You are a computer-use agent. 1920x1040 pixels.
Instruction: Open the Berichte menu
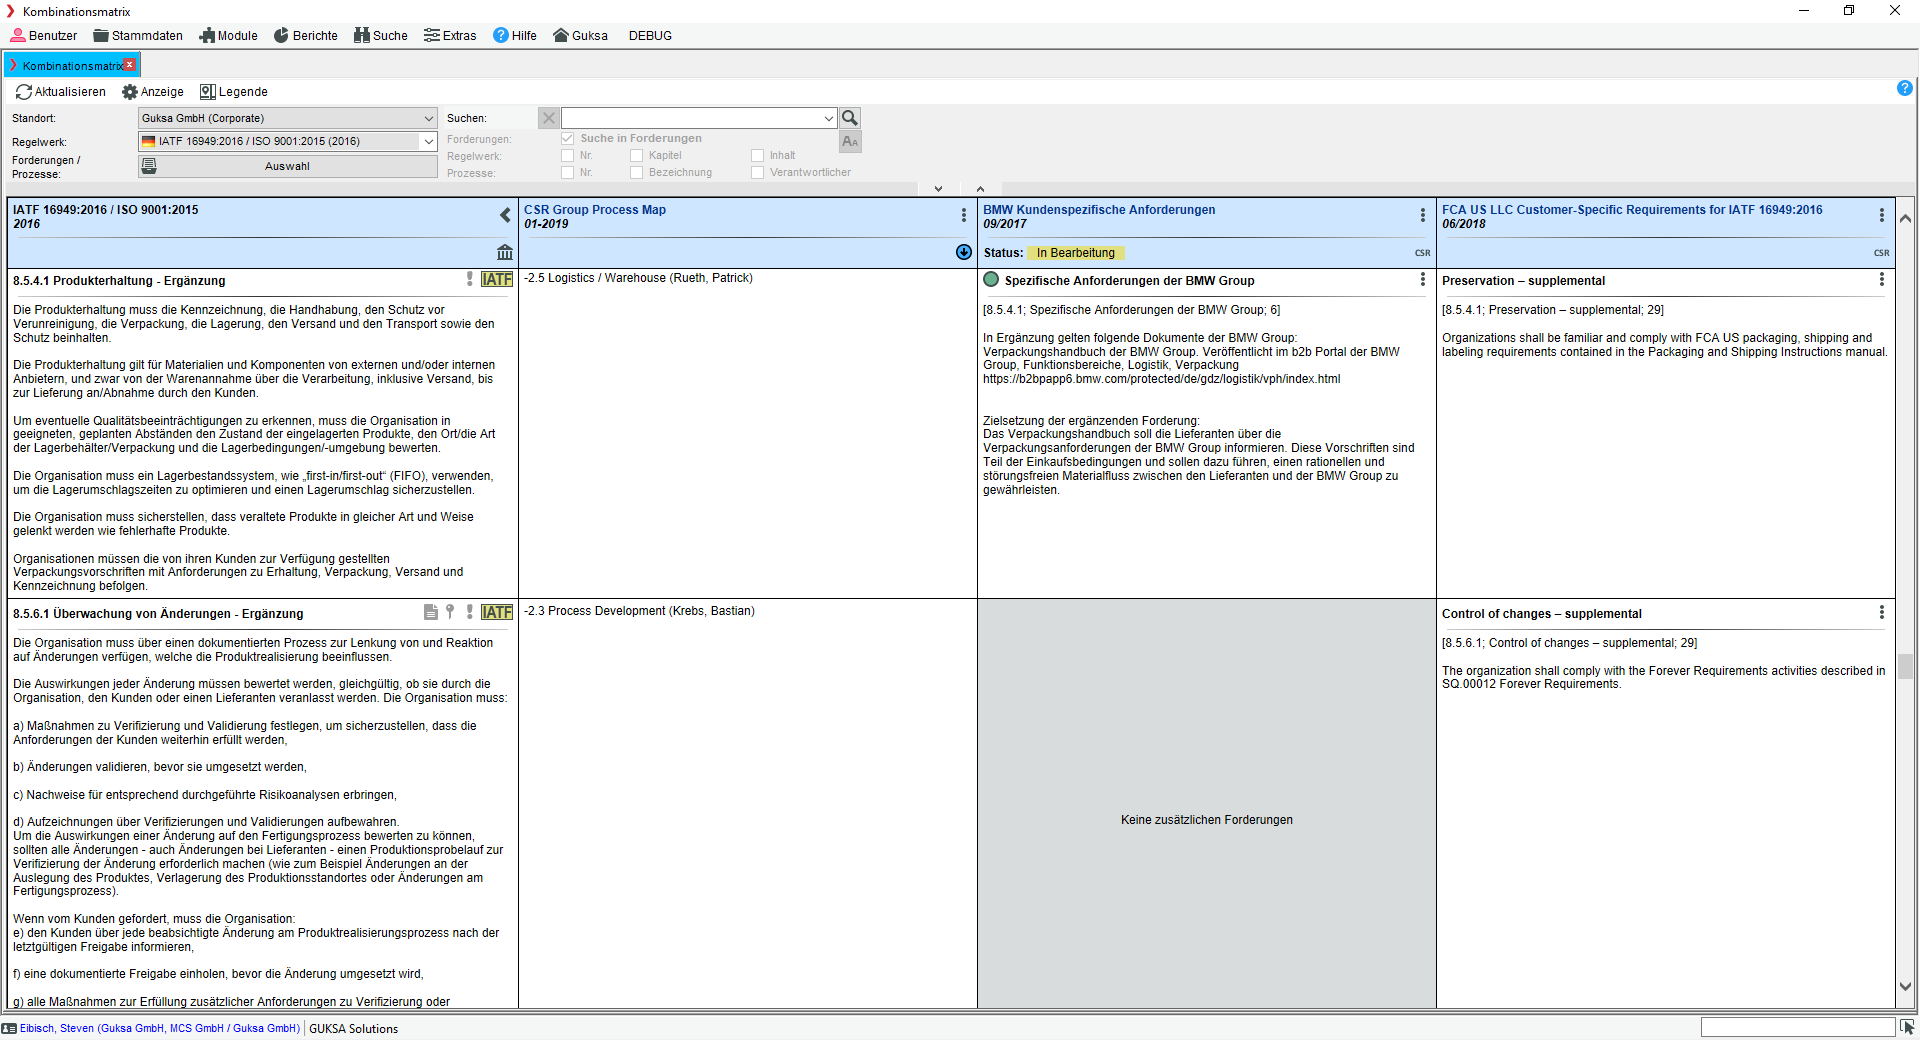point(306,35)
